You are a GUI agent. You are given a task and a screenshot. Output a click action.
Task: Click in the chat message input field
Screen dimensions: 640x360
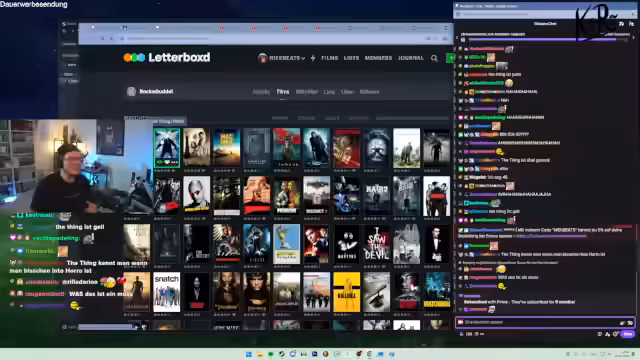[x=539, y=322]
